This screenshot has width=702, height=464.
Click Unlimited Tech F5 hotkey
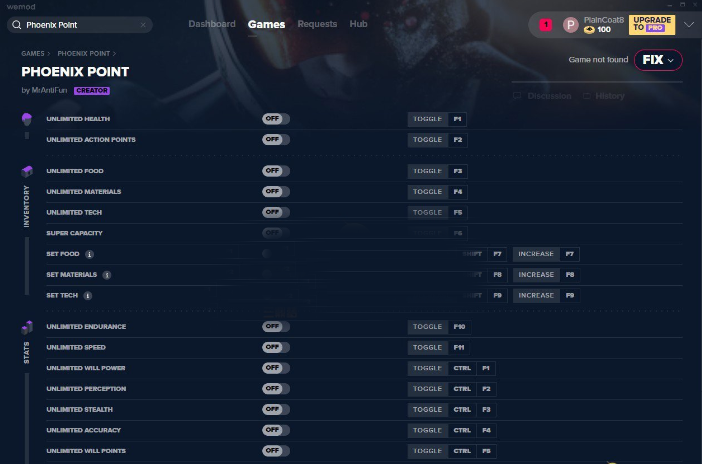click(437, 212)
